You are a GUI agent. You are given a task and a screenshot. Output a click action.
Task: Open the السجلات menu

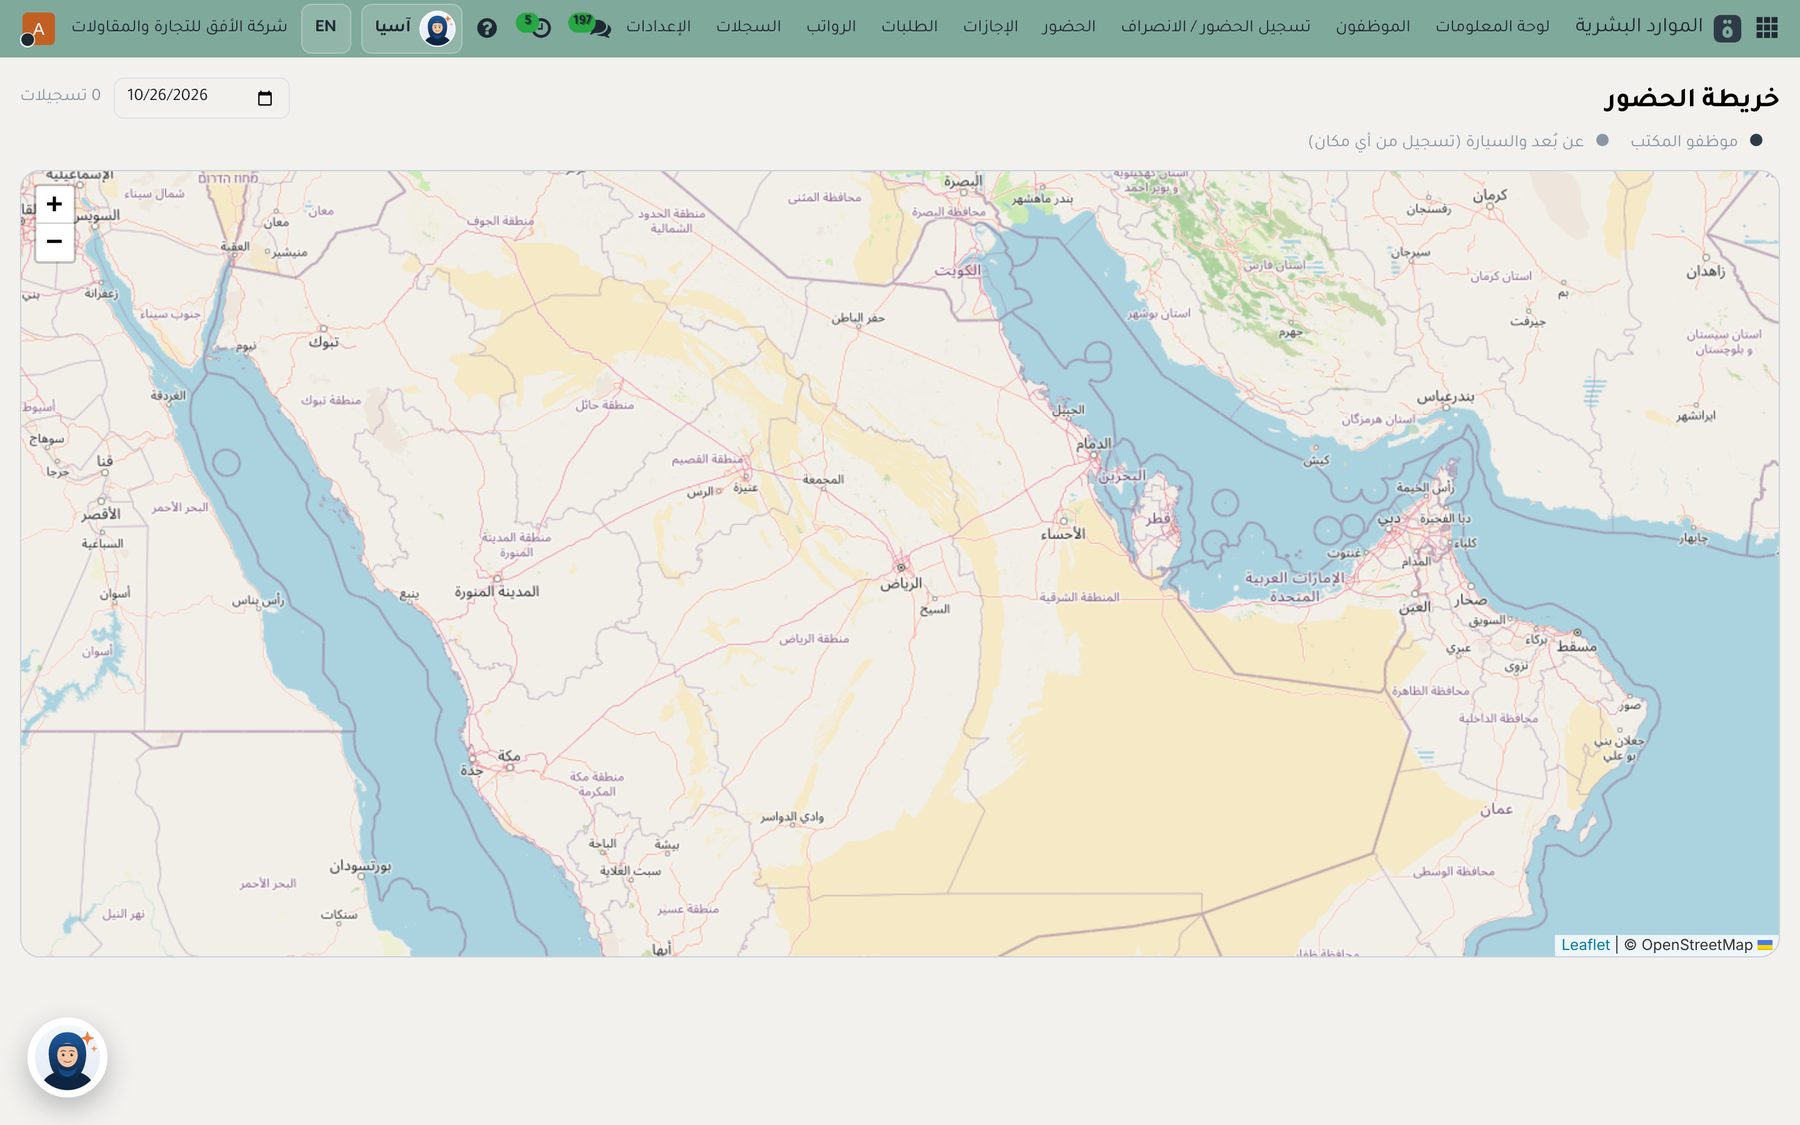[748, 26]
